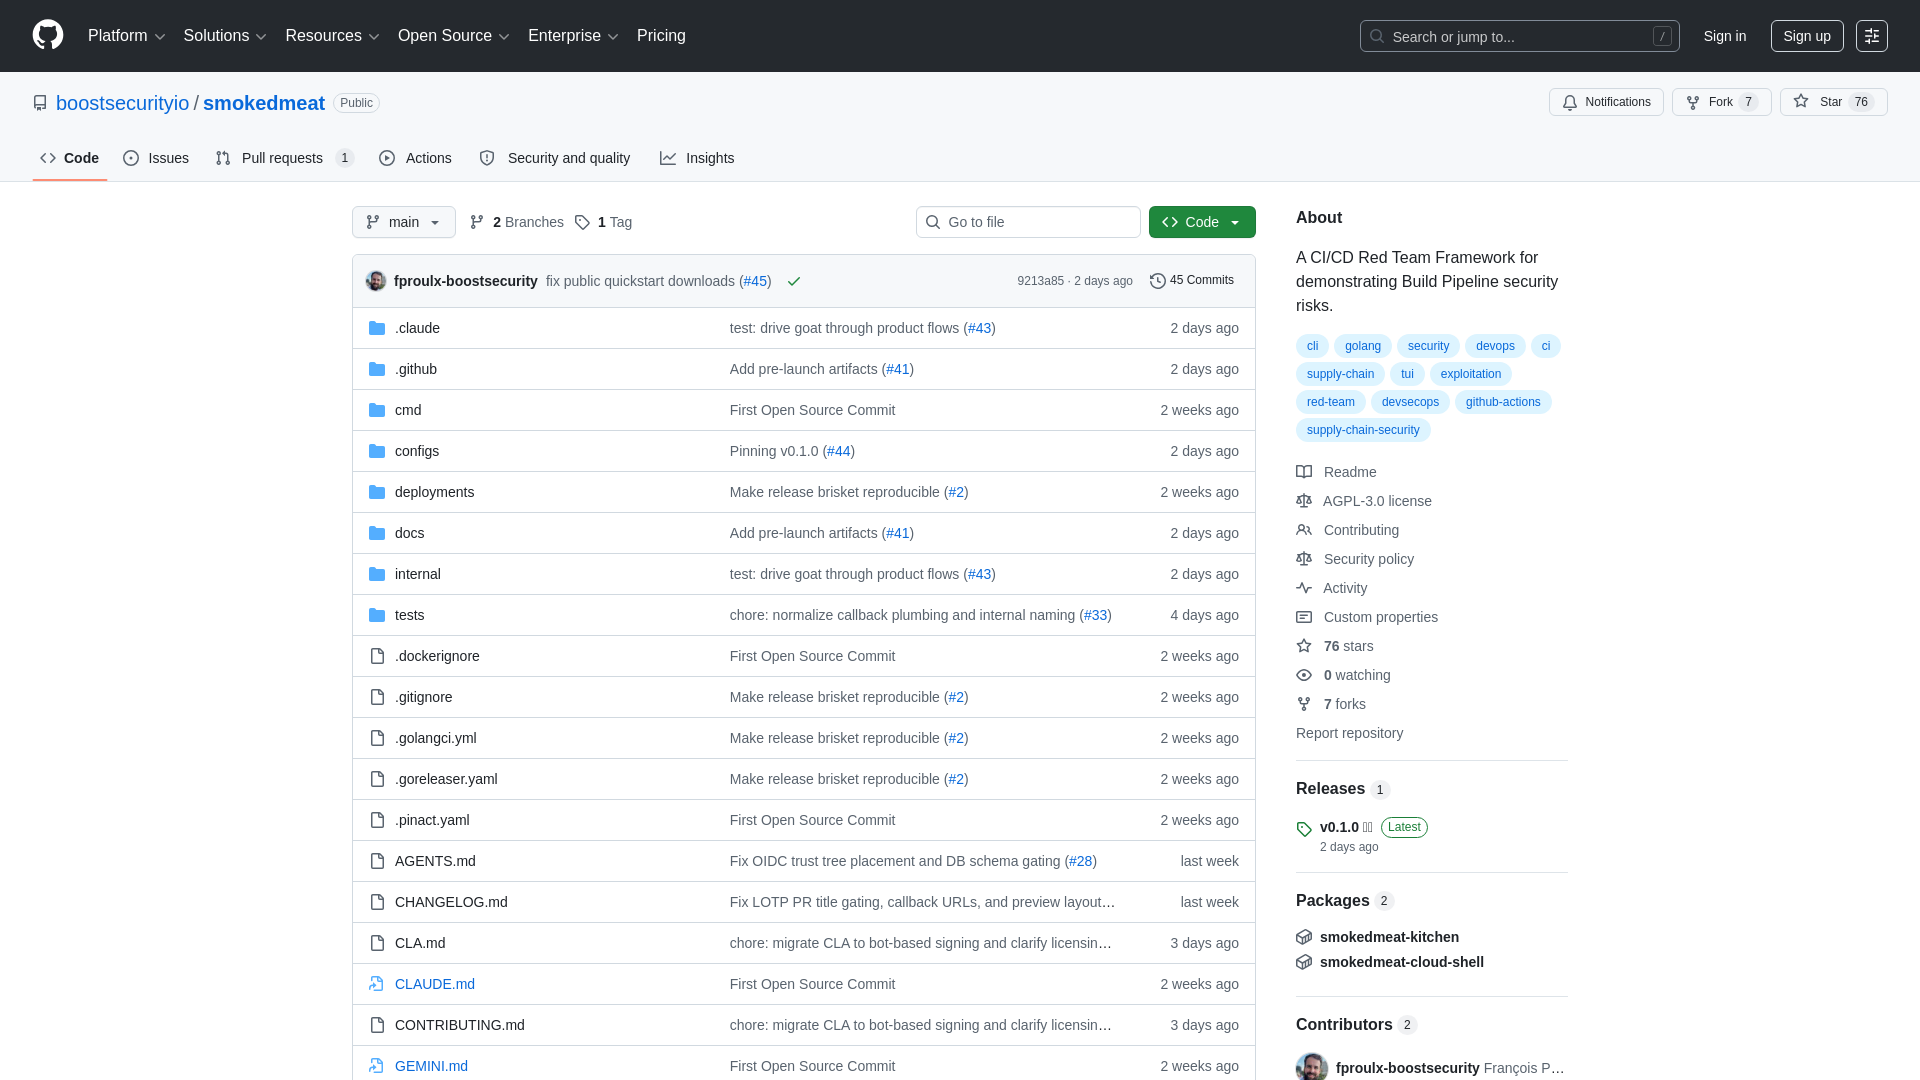Open the GitHub logo home link

pos(48,35)
